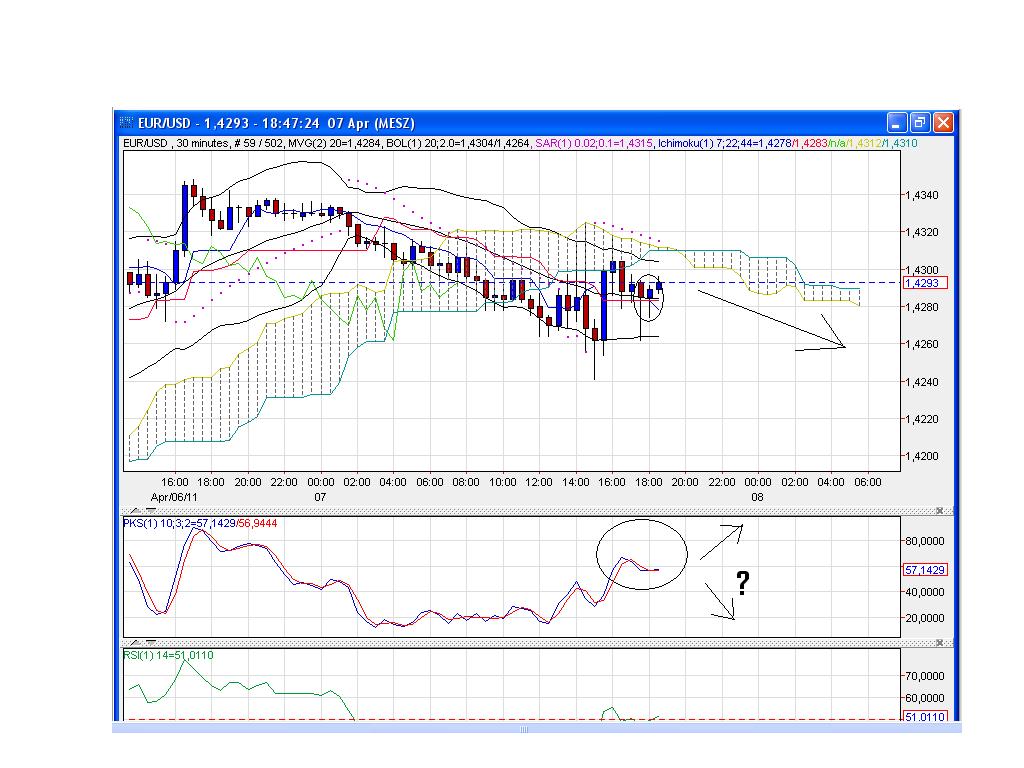The height and width of the screenshot is (768, 1024).
Task: Click the dash icon beside the divider triangle
Action: pyautogui.click(x=150, y=511)
